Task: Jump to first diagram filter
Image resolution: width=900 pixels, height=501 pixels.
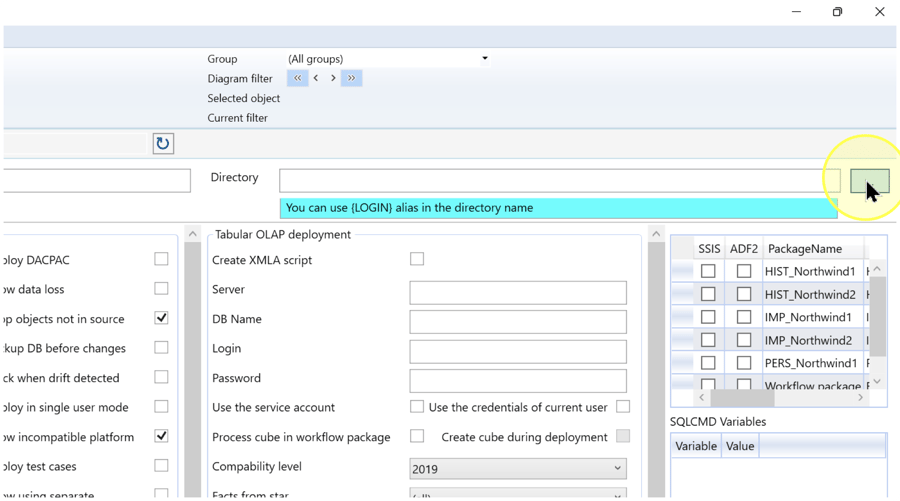Action: (x=297, y=78)
